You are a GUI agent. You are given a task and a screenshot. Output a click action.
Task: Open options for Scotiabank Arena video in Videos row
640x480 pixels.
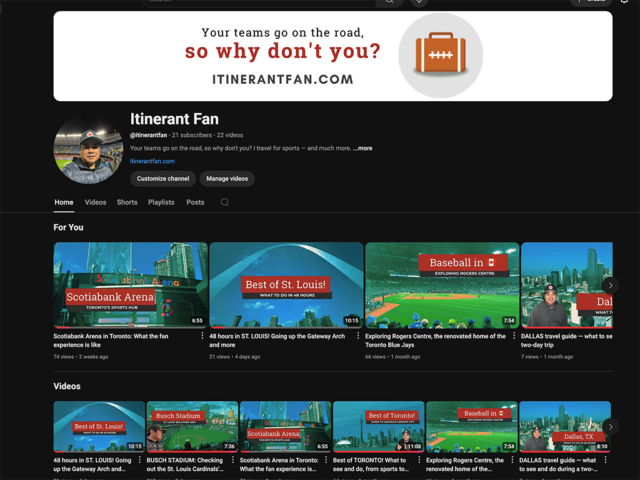(x=326, y=460)
